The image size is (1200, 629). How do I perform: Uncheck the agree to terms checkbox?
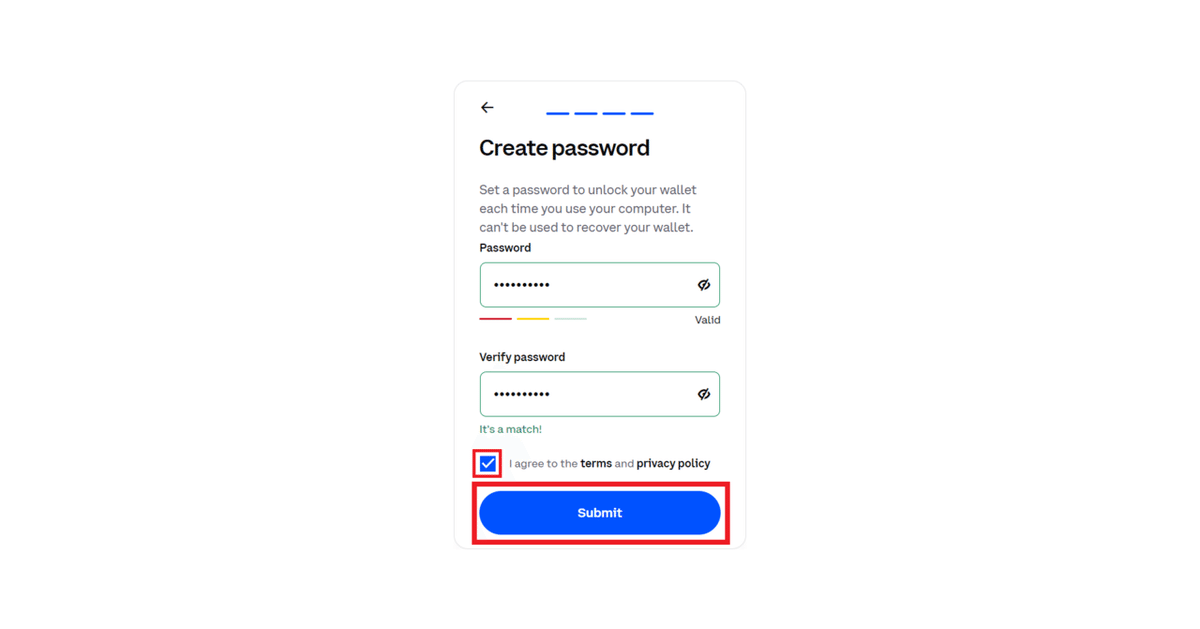click(487, 464)
